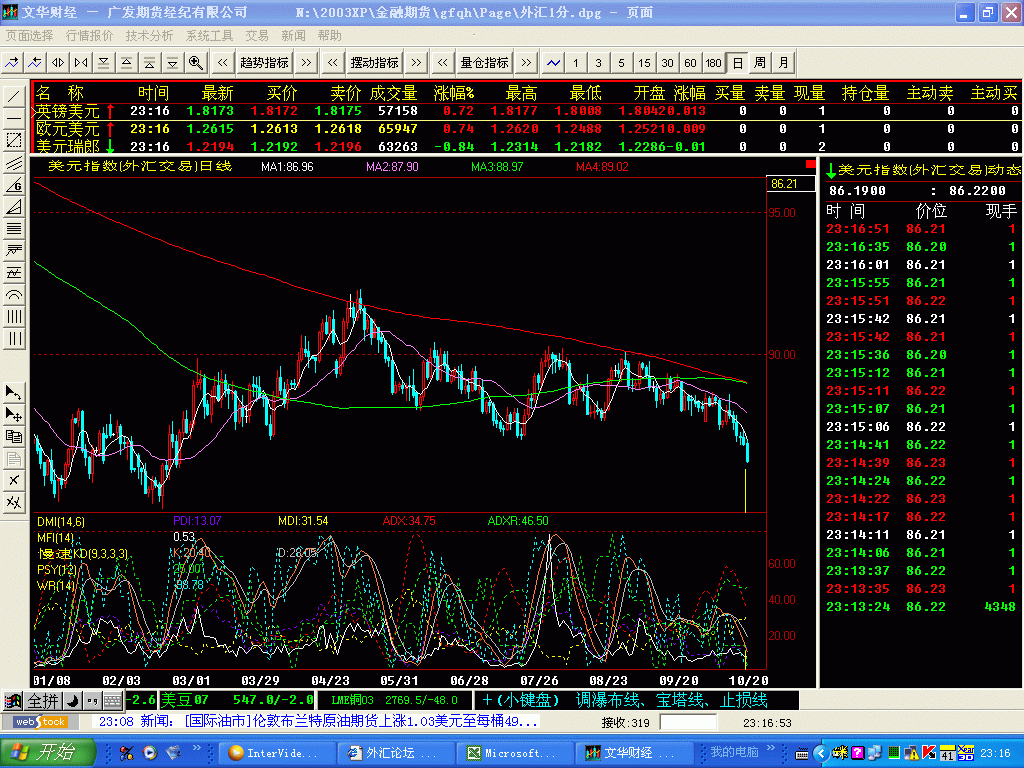Toggle the 5-minute period button

click(x=621, y=63)
